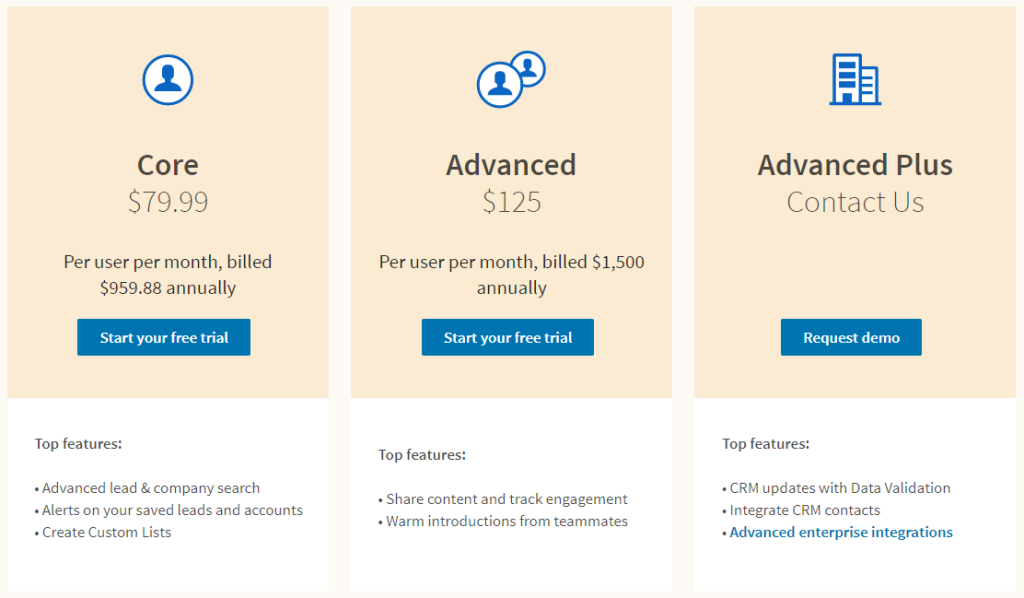Click the building windows graphic above Contact Us
The height and width of the screenshot is (598, 1024).
[x=855, y=78]
